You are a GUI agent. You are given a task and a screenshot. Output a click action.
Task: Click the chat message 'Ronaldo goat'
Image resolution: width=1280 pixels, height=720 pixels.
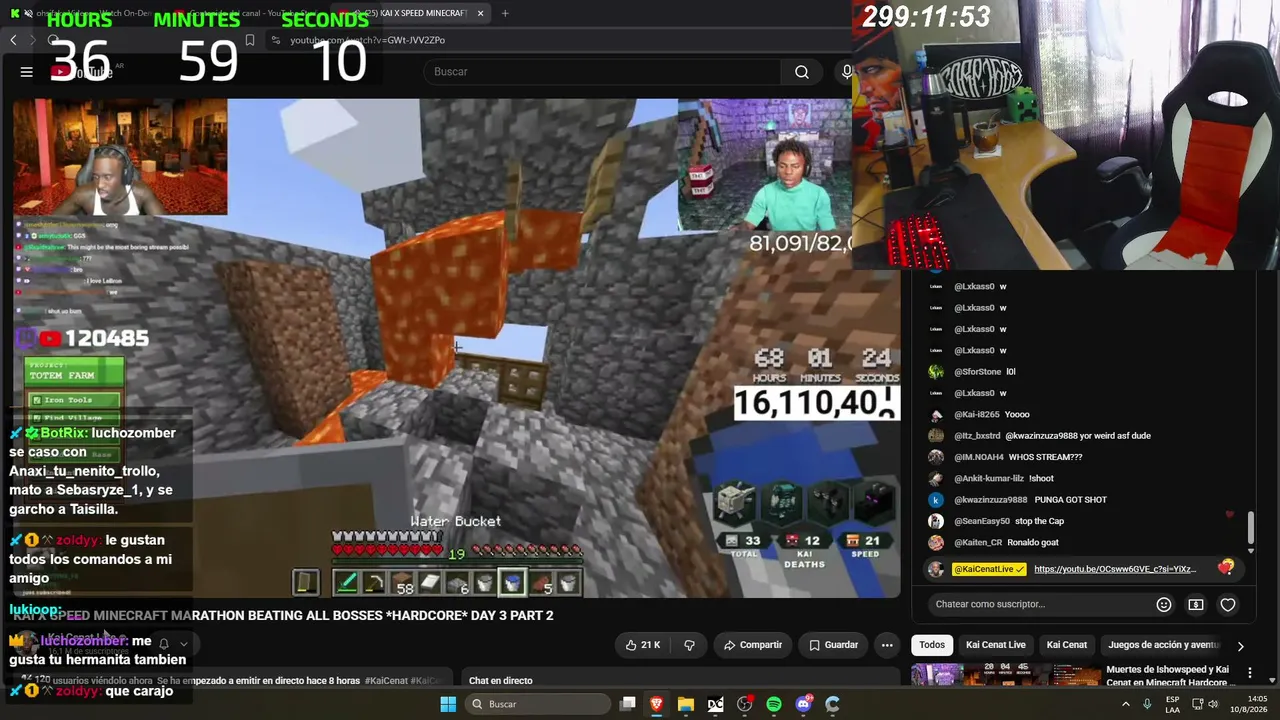(x=1032, y=543)
